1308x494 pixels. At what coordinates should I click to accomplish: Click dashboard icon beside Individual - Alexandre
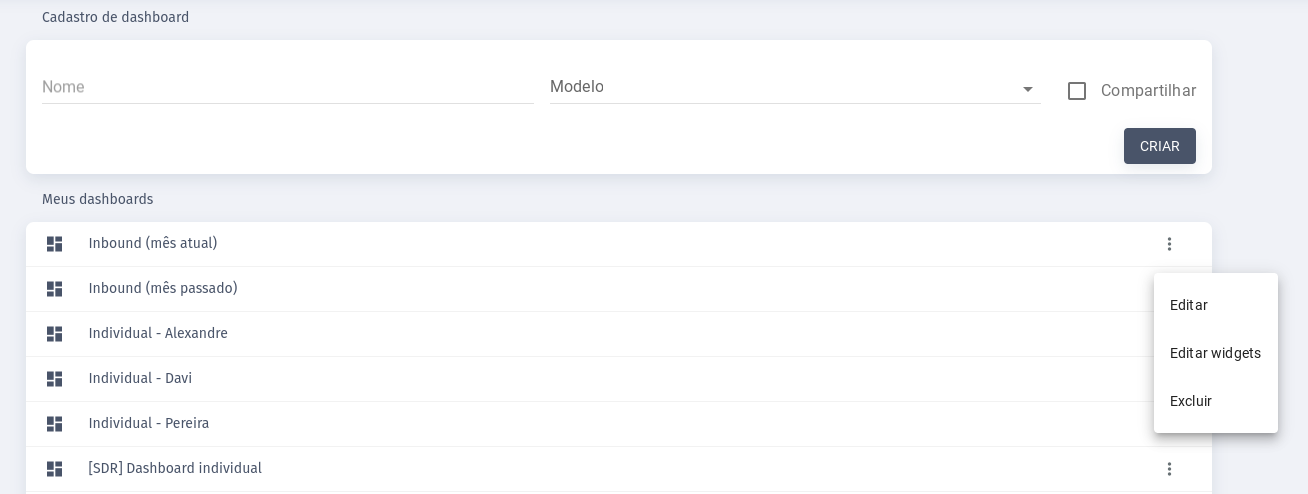pos(54,334)
